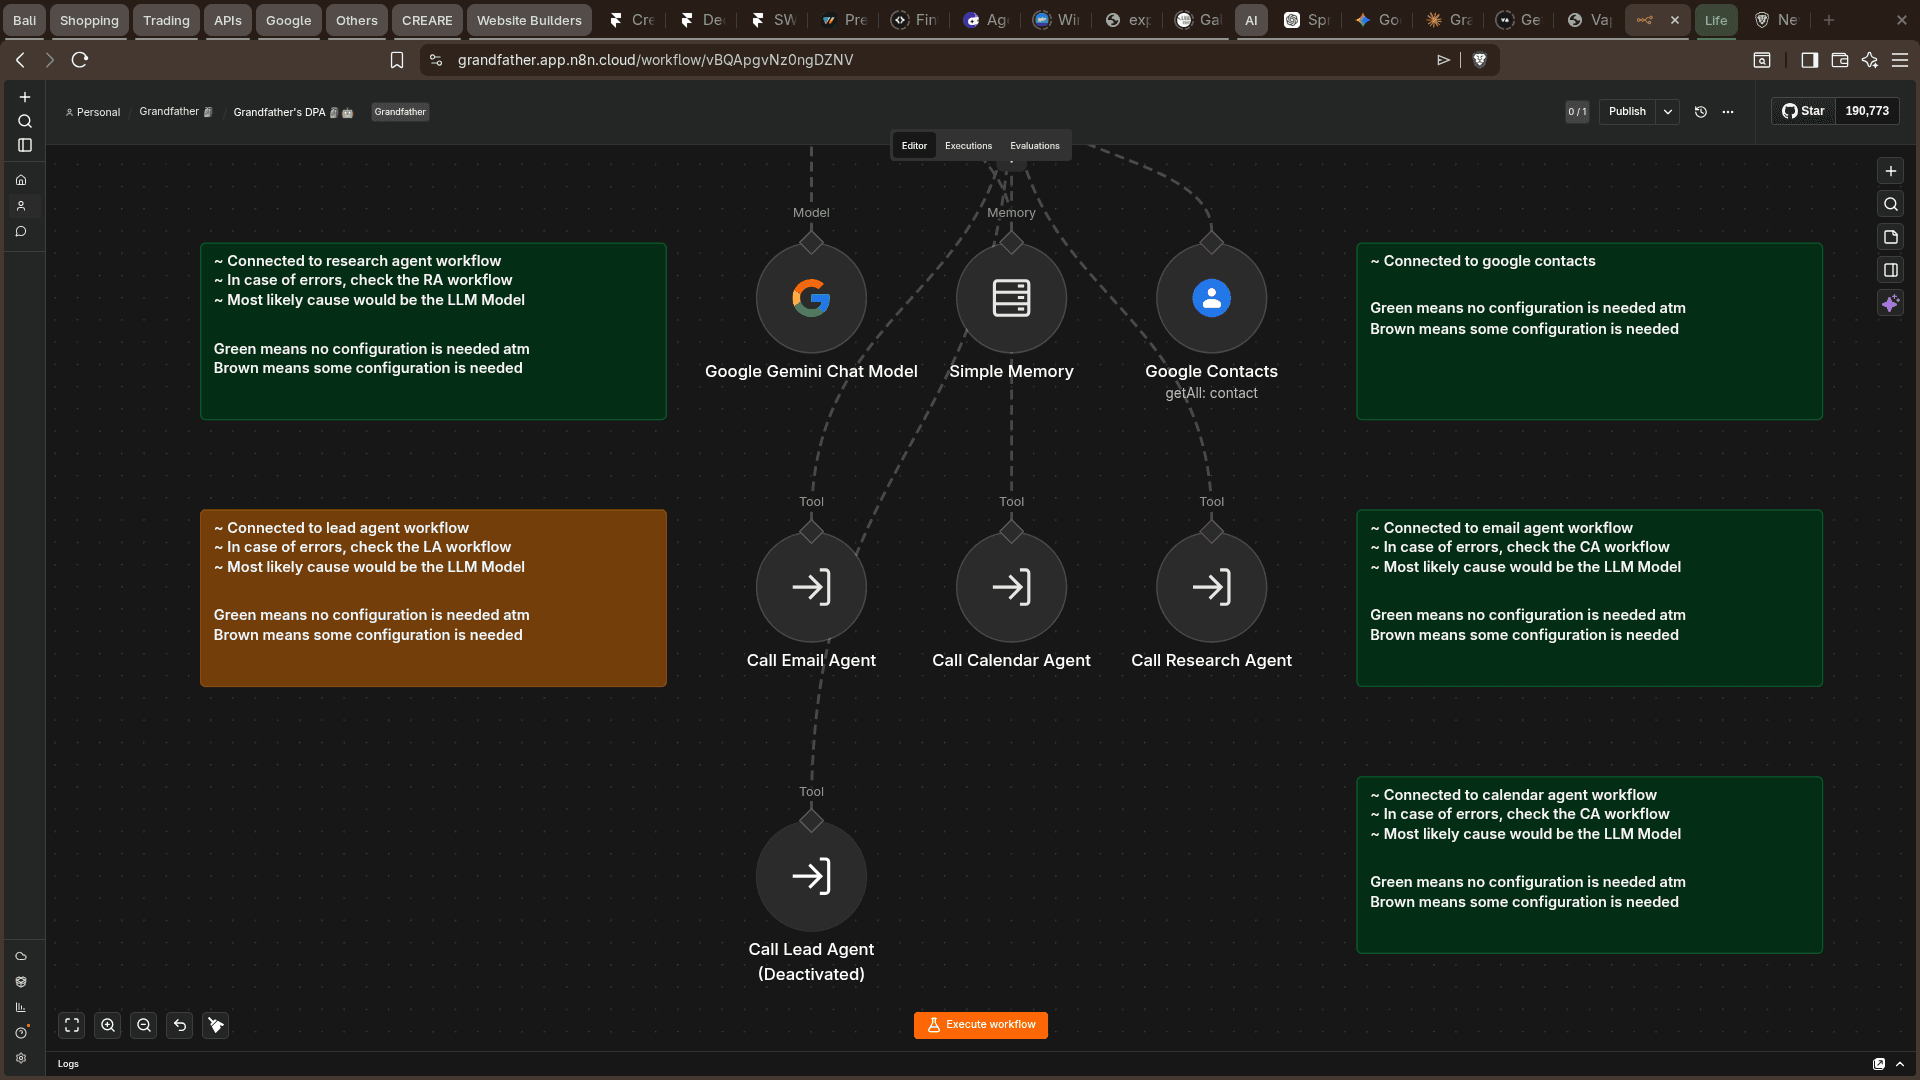Select the Call Research Agent node
The image size is (1920, 1080).
point(1211,587)
